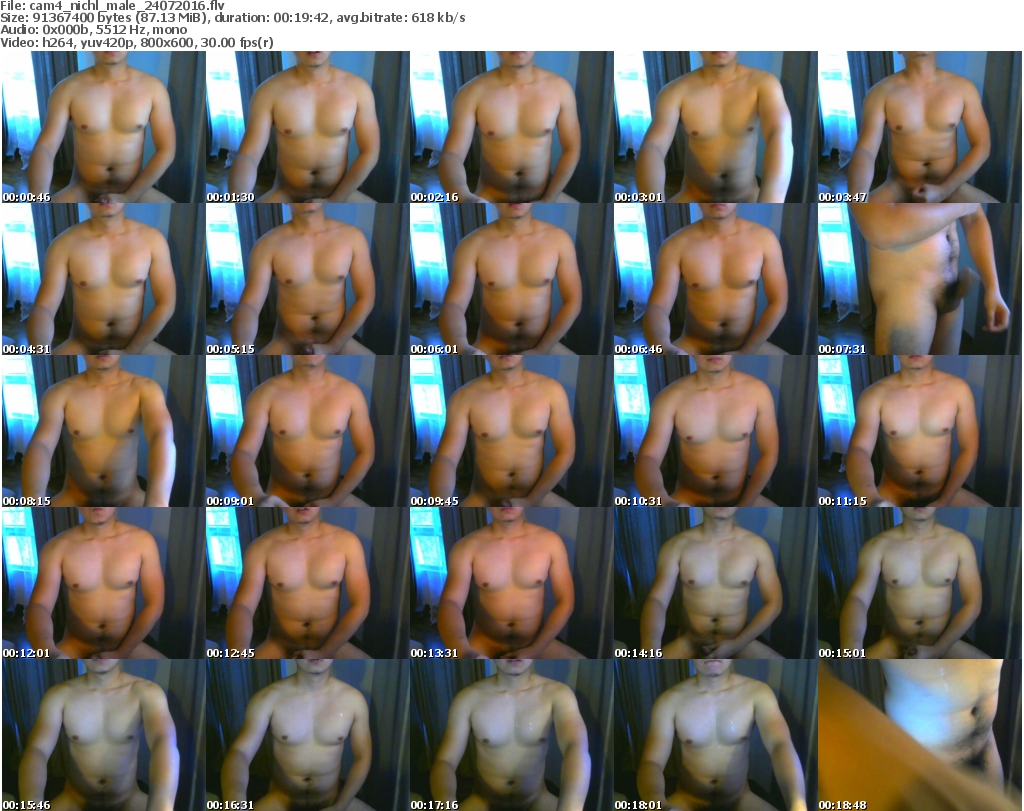Click the 'Video: h264, yuv420p, 800x600' line
The image size is (1024, 811).
pos(137,42)
